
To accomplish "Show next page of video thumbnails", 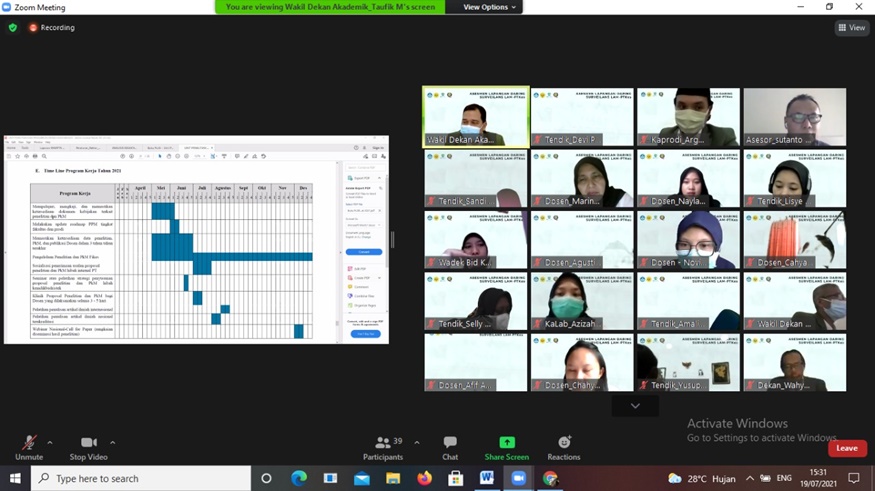I will click(635, 406).
